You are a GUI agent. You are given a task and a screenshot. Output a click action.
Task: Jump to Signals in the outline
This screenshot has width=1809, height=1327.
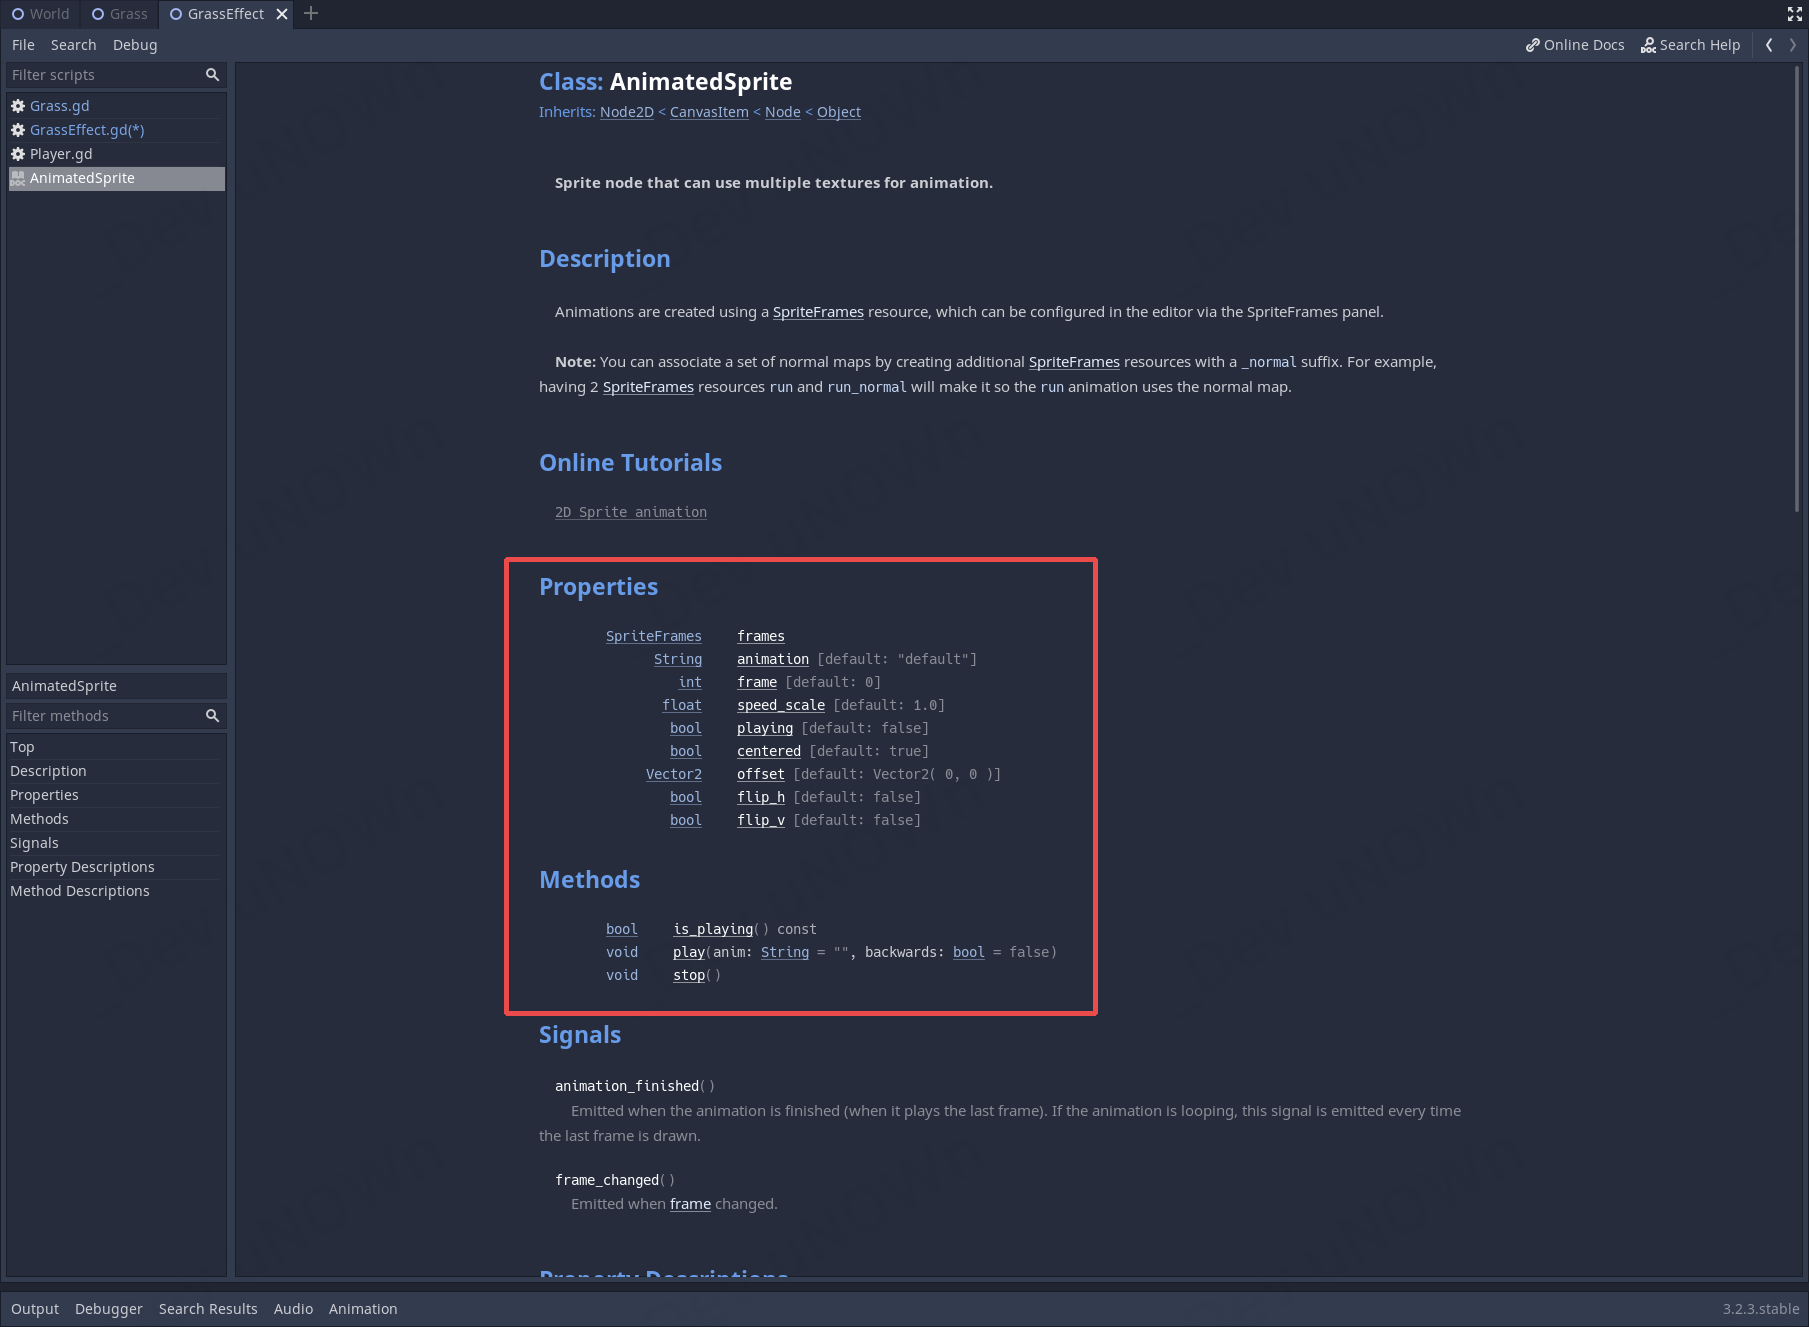(x=116, y=843)
